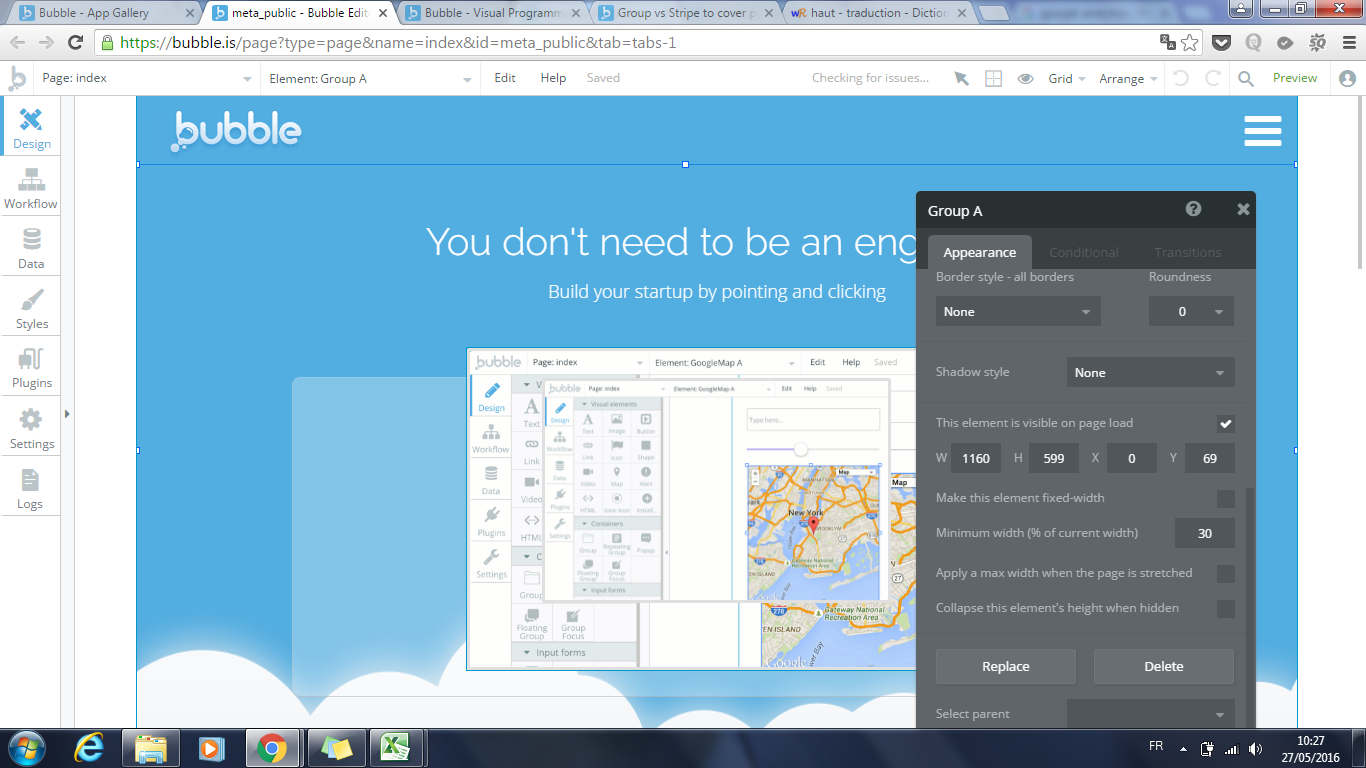1366x768 pixels.
Task: Reload the current browser page
Action: tap(75, 42)
